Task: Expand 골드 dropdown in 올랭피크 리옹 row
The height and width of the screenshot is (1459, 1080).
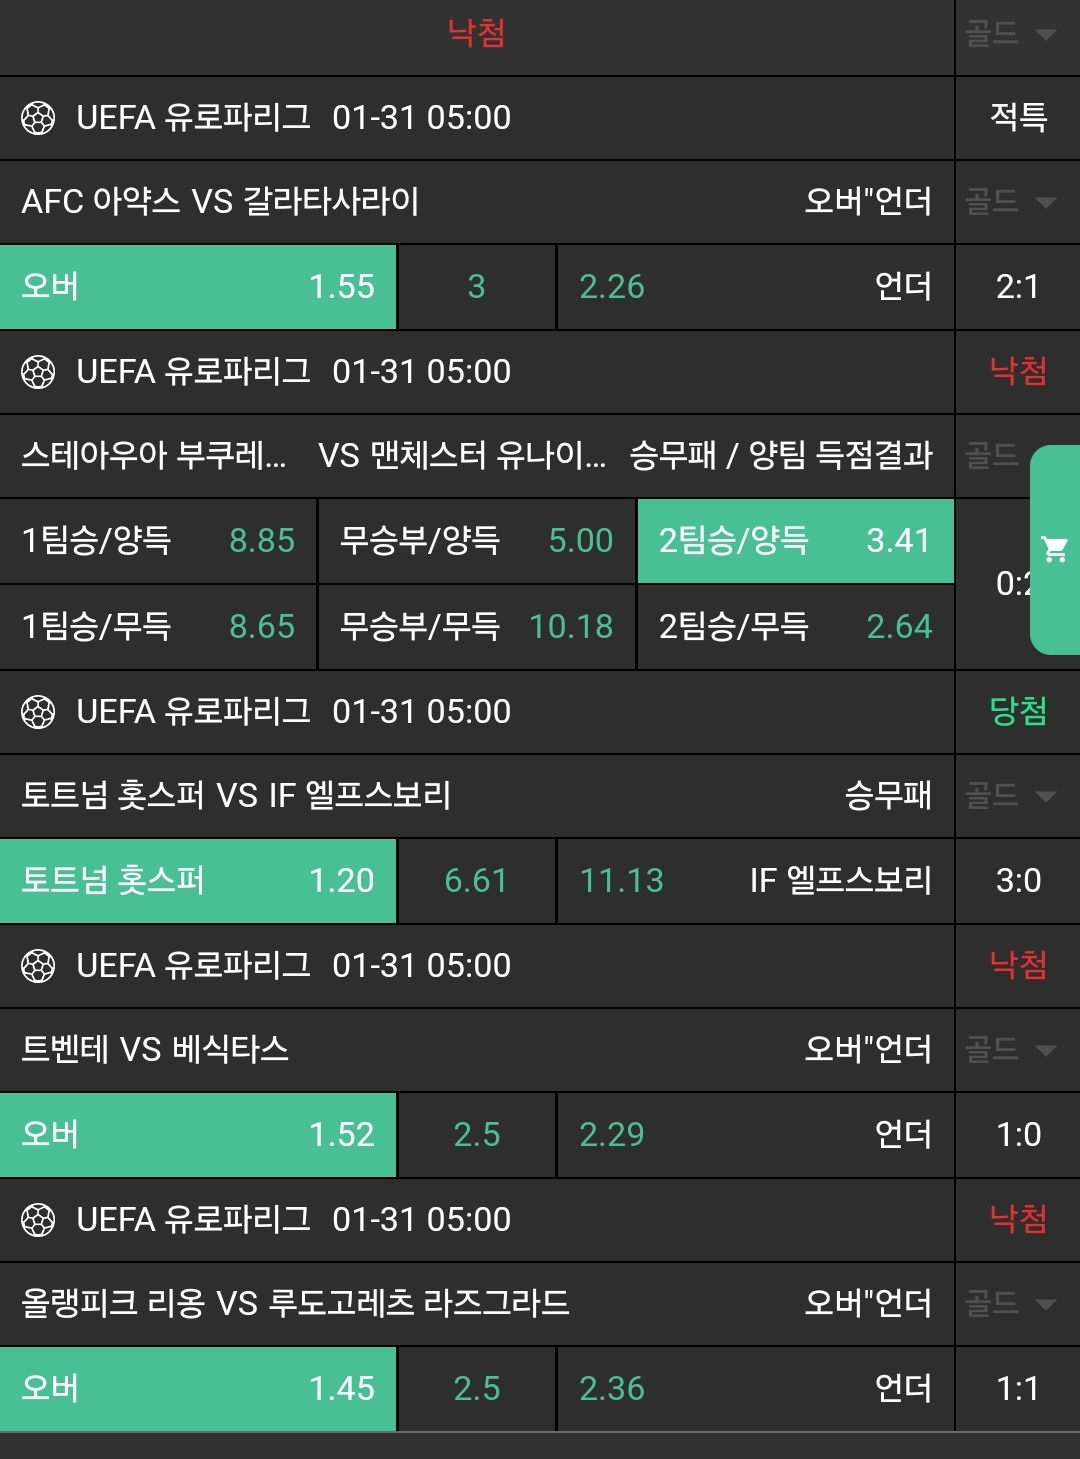Action: (x=1012, y=1304)
